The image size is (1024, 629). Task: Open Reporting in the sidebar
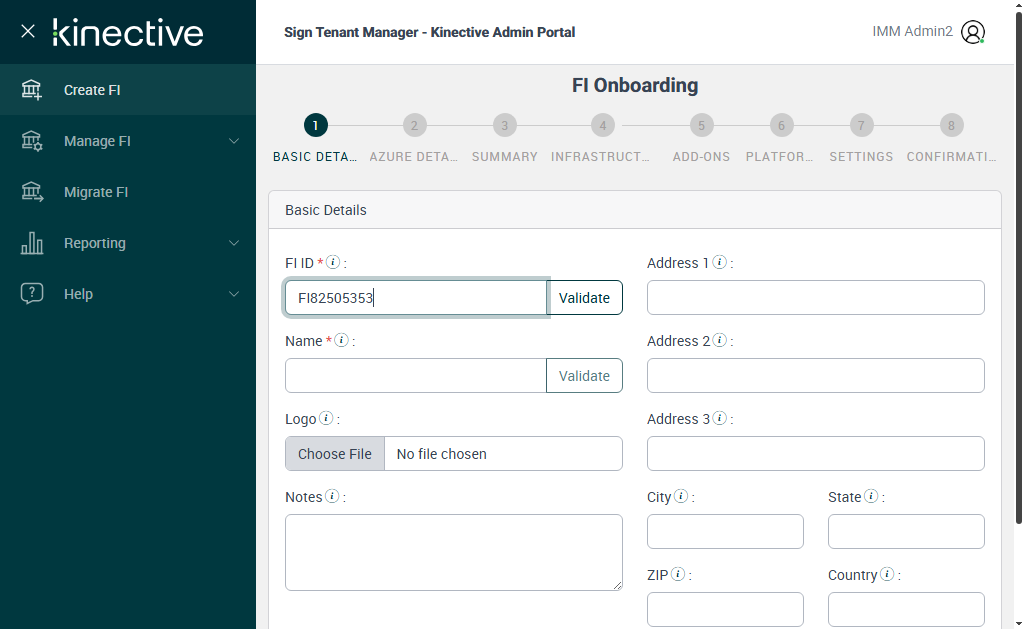click(x=128, y=243)
